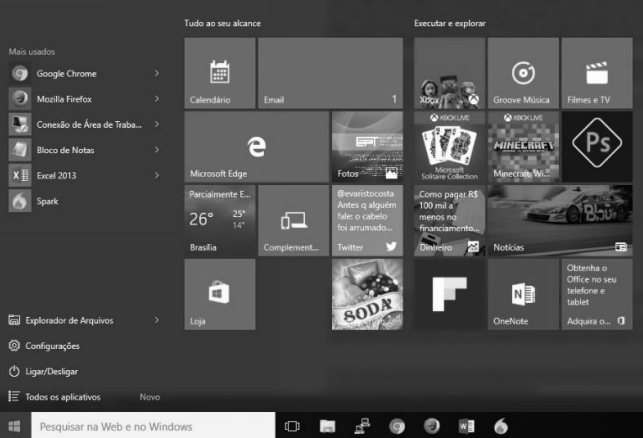
Task: Open the Brasília weather tile
Action: 220,220
